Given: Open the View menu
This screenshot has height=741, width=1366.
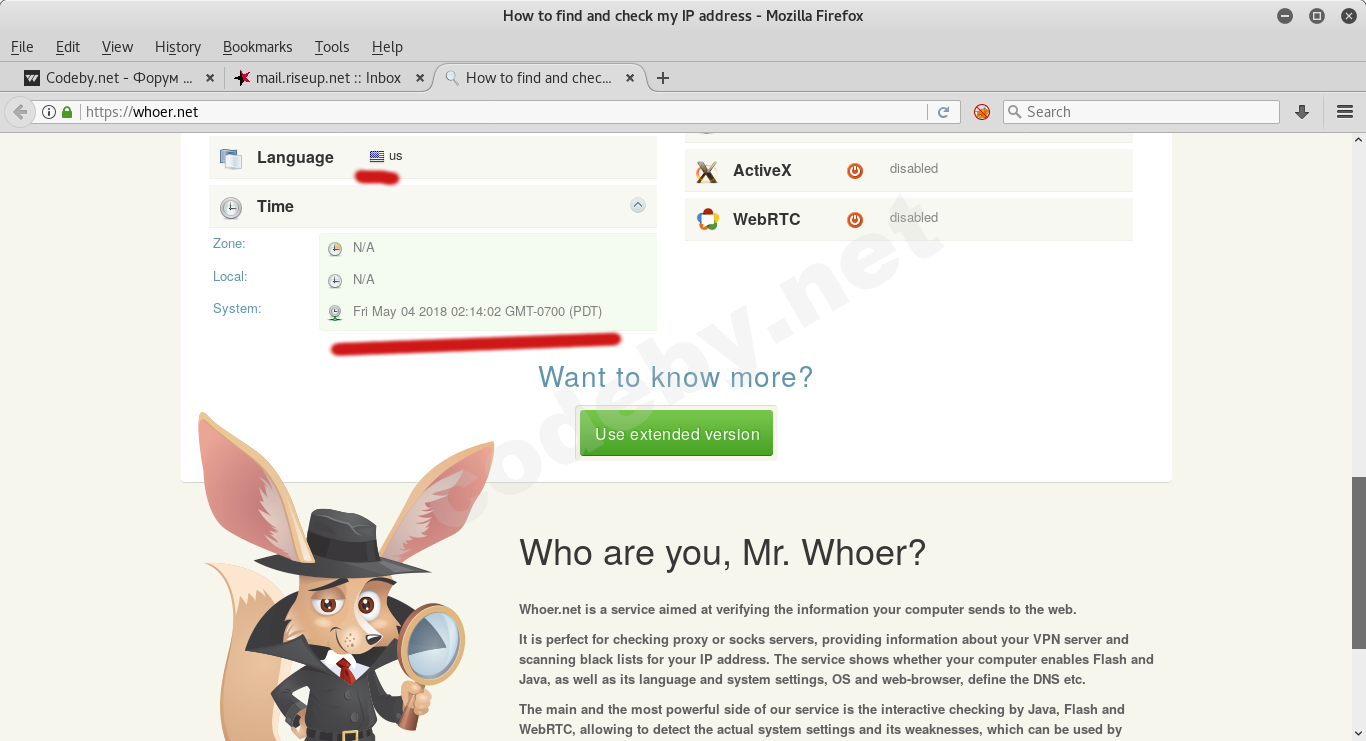Looking at the screenshot, I should click(x=117, y=47).
